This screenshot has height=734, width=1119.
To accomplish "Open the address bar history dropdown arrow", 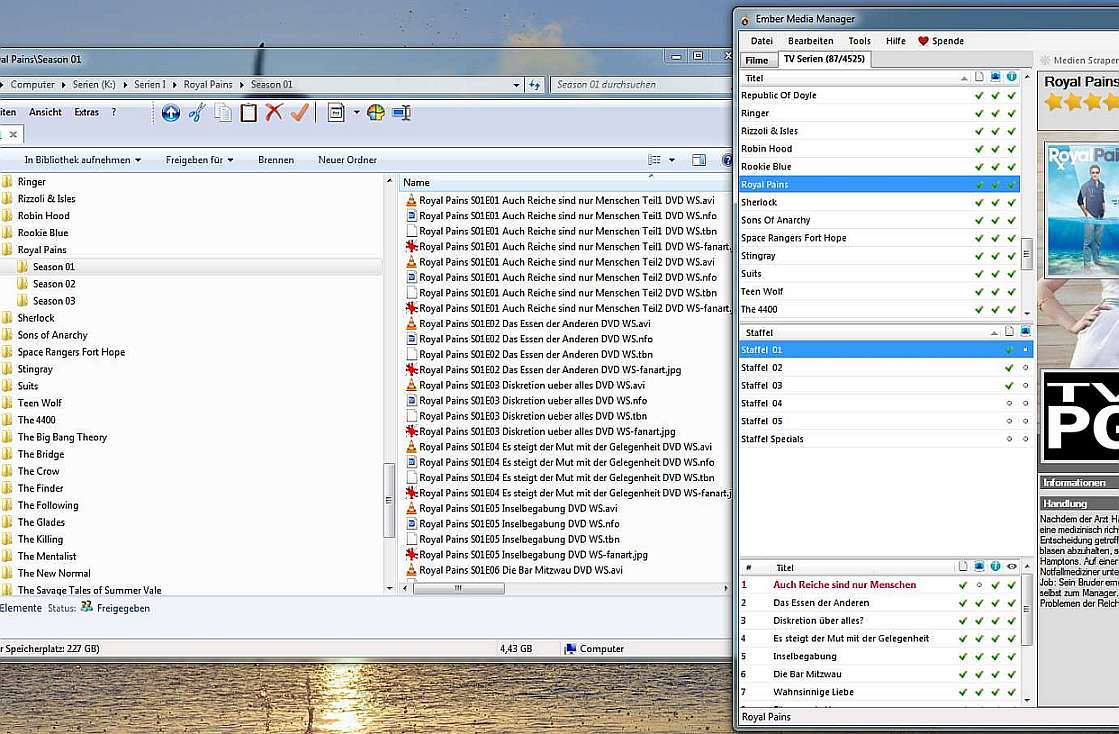I will (x=517, y=85).
